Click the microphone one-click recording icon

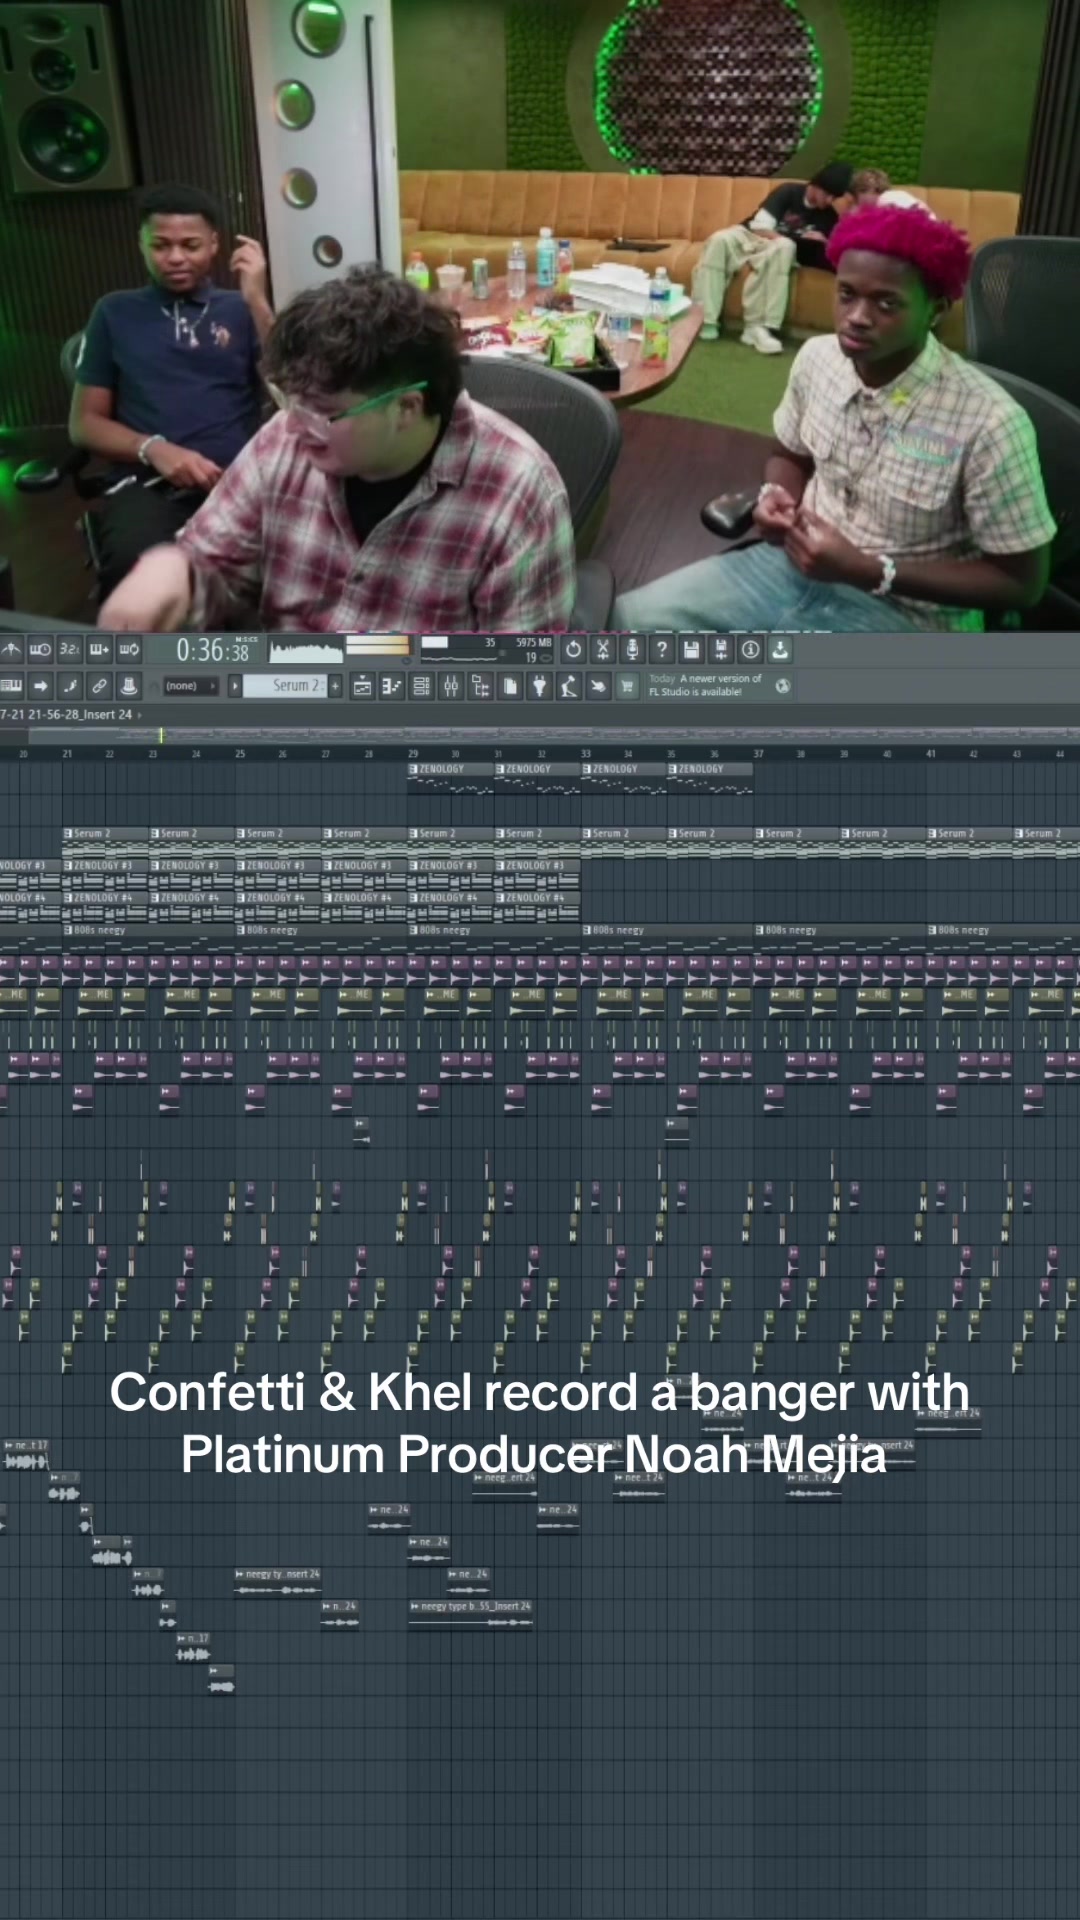click(632, 650)
